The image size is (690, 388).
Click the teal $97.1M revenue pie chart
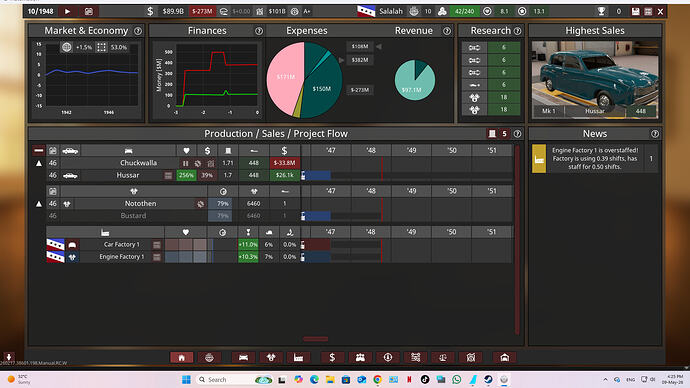point(415,80)
